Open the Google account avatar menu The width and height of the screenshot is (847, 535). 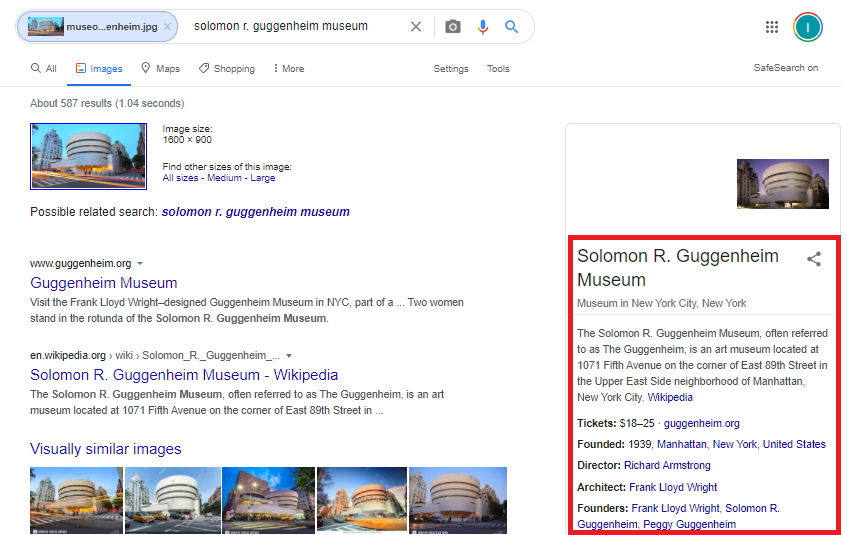point(808,26)
